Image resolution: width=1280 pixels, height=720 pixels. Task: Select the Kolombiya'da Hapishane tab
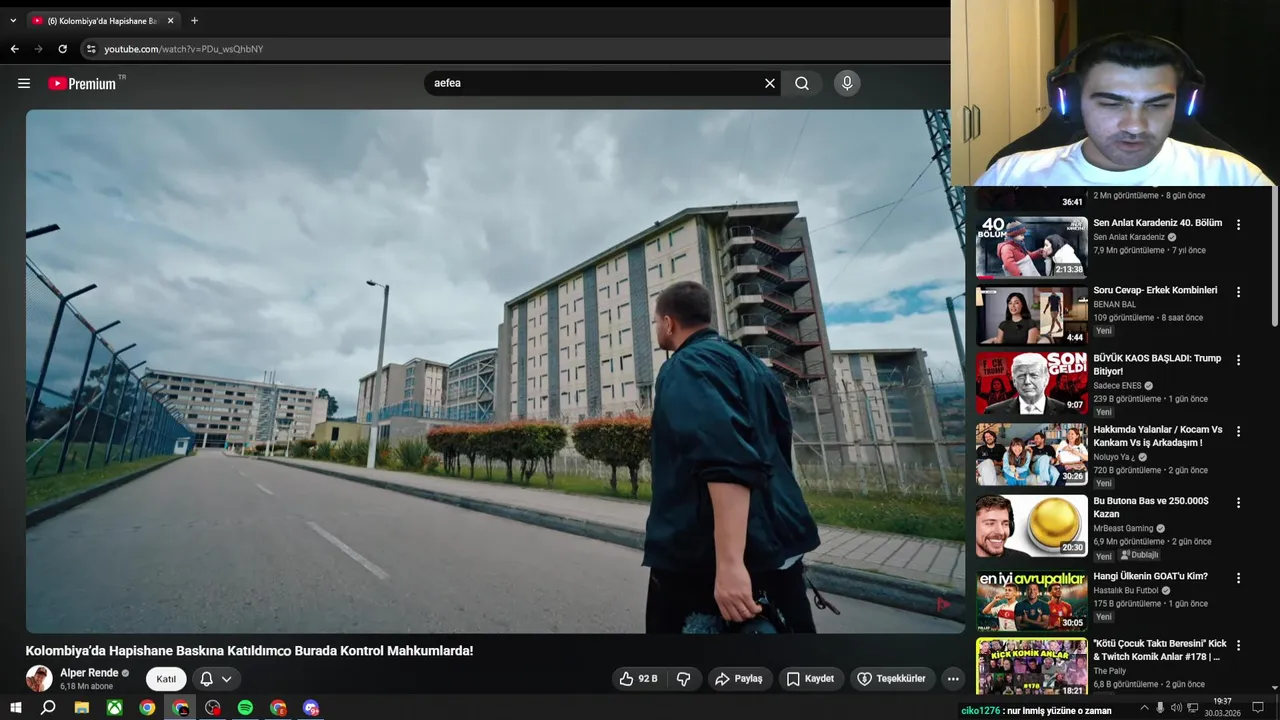point(103,20)
